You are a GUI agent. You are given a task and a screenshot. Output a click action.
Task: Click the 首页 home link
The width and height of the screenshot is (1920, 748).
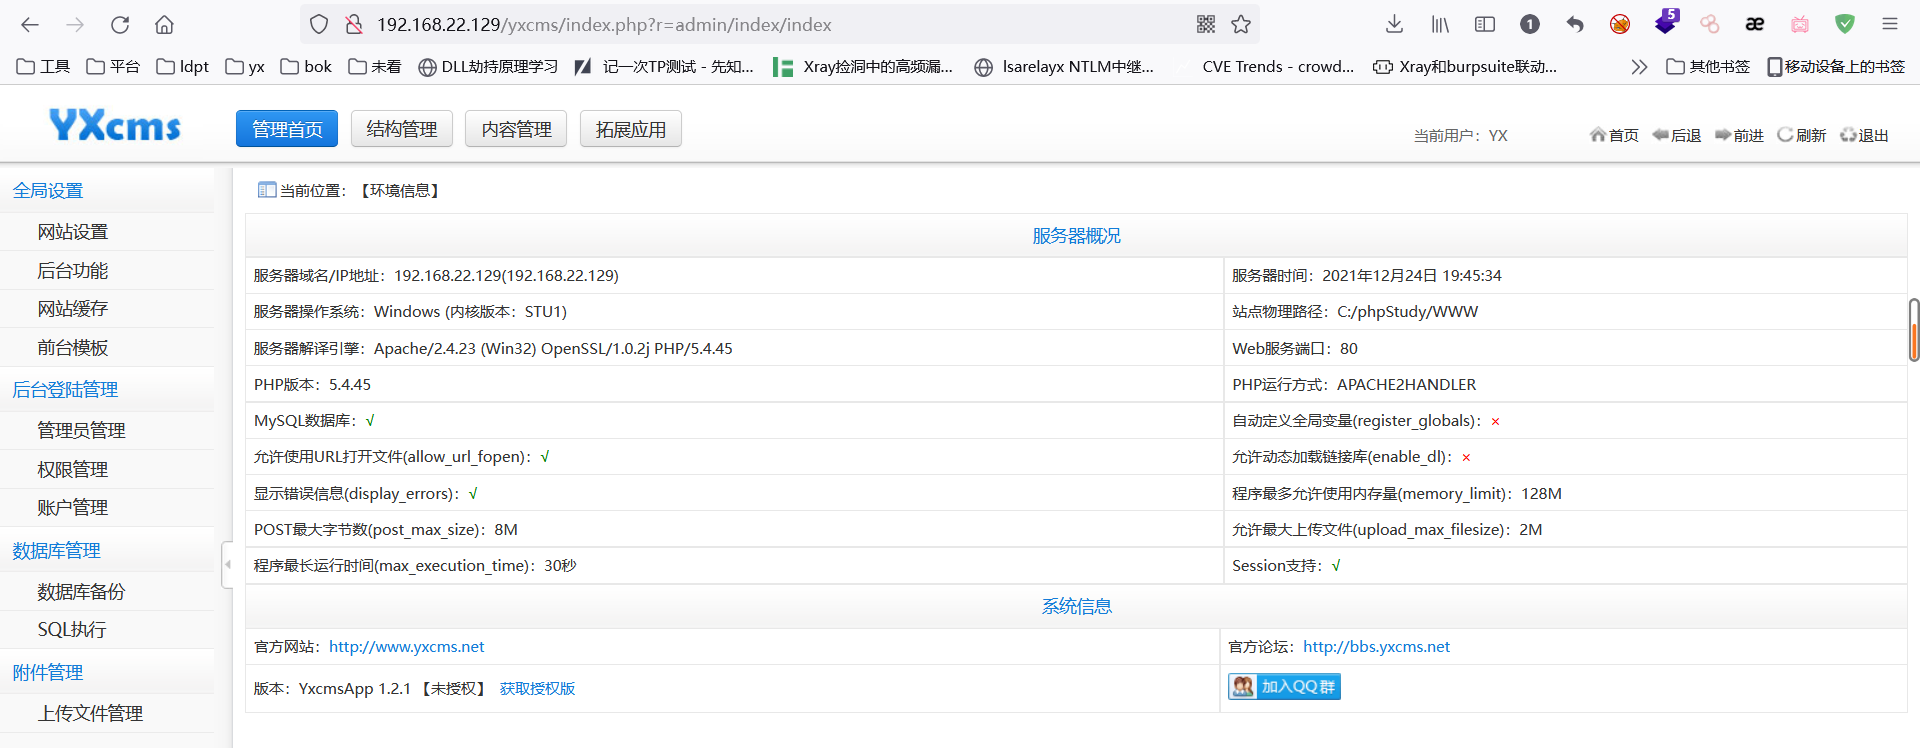click(1614, 135)
